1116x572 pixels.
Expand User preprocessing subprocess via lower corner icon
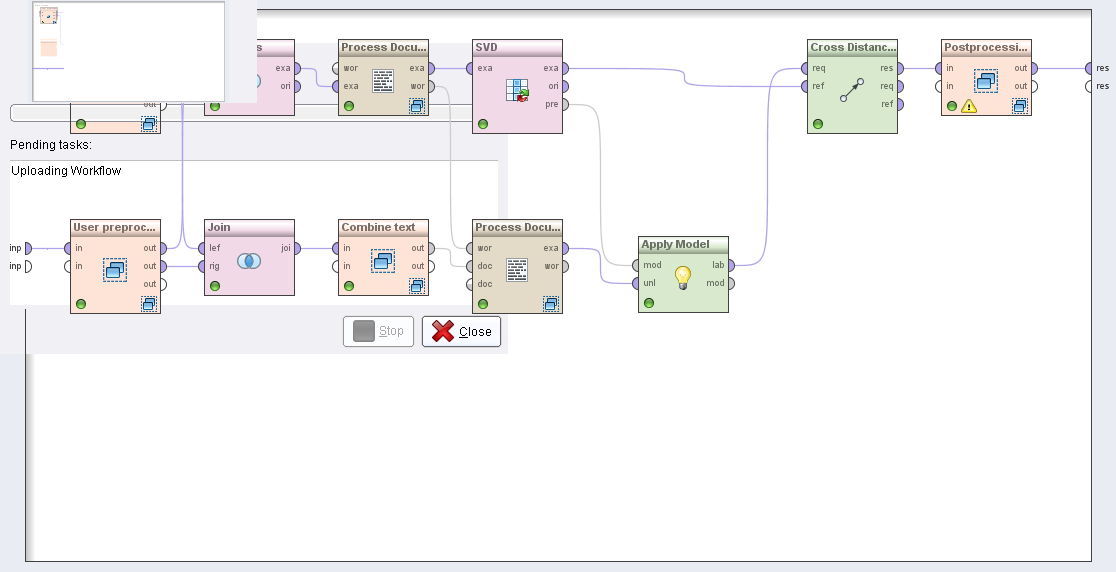149,304
